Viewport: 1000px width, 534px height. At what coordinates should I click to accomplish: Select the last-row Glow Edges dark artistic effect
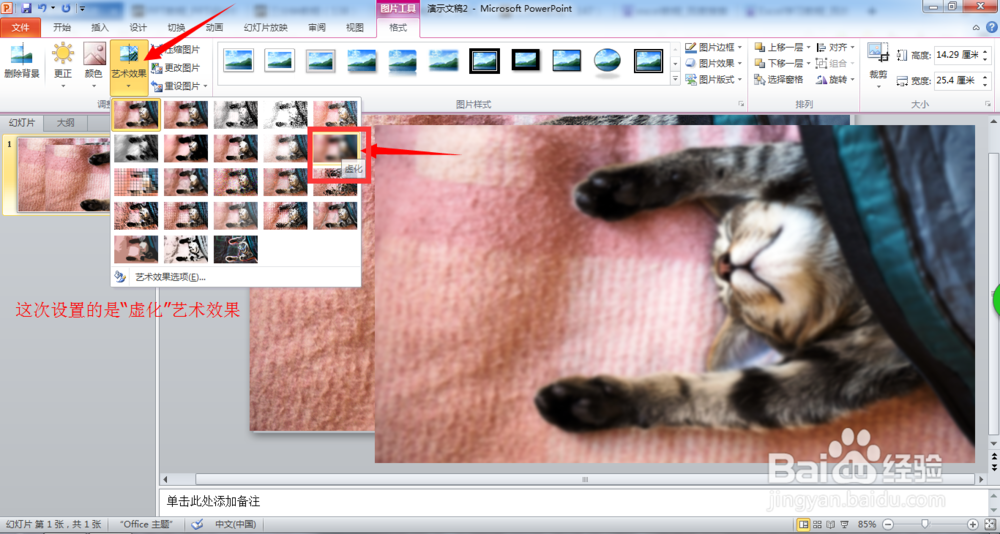(x=236, y=249)
